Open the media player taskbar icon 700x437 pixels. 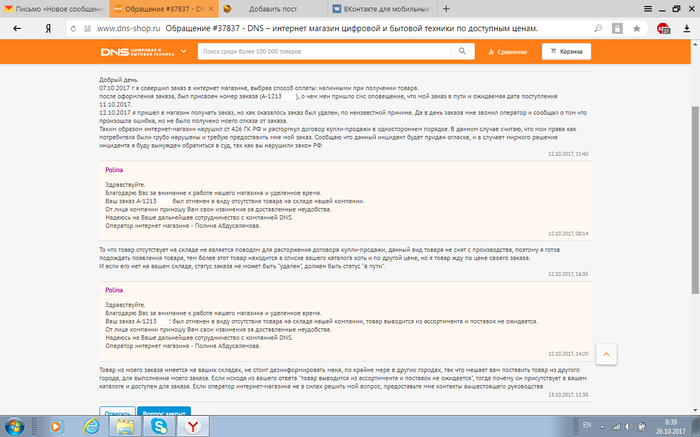(x=56, y=427)
